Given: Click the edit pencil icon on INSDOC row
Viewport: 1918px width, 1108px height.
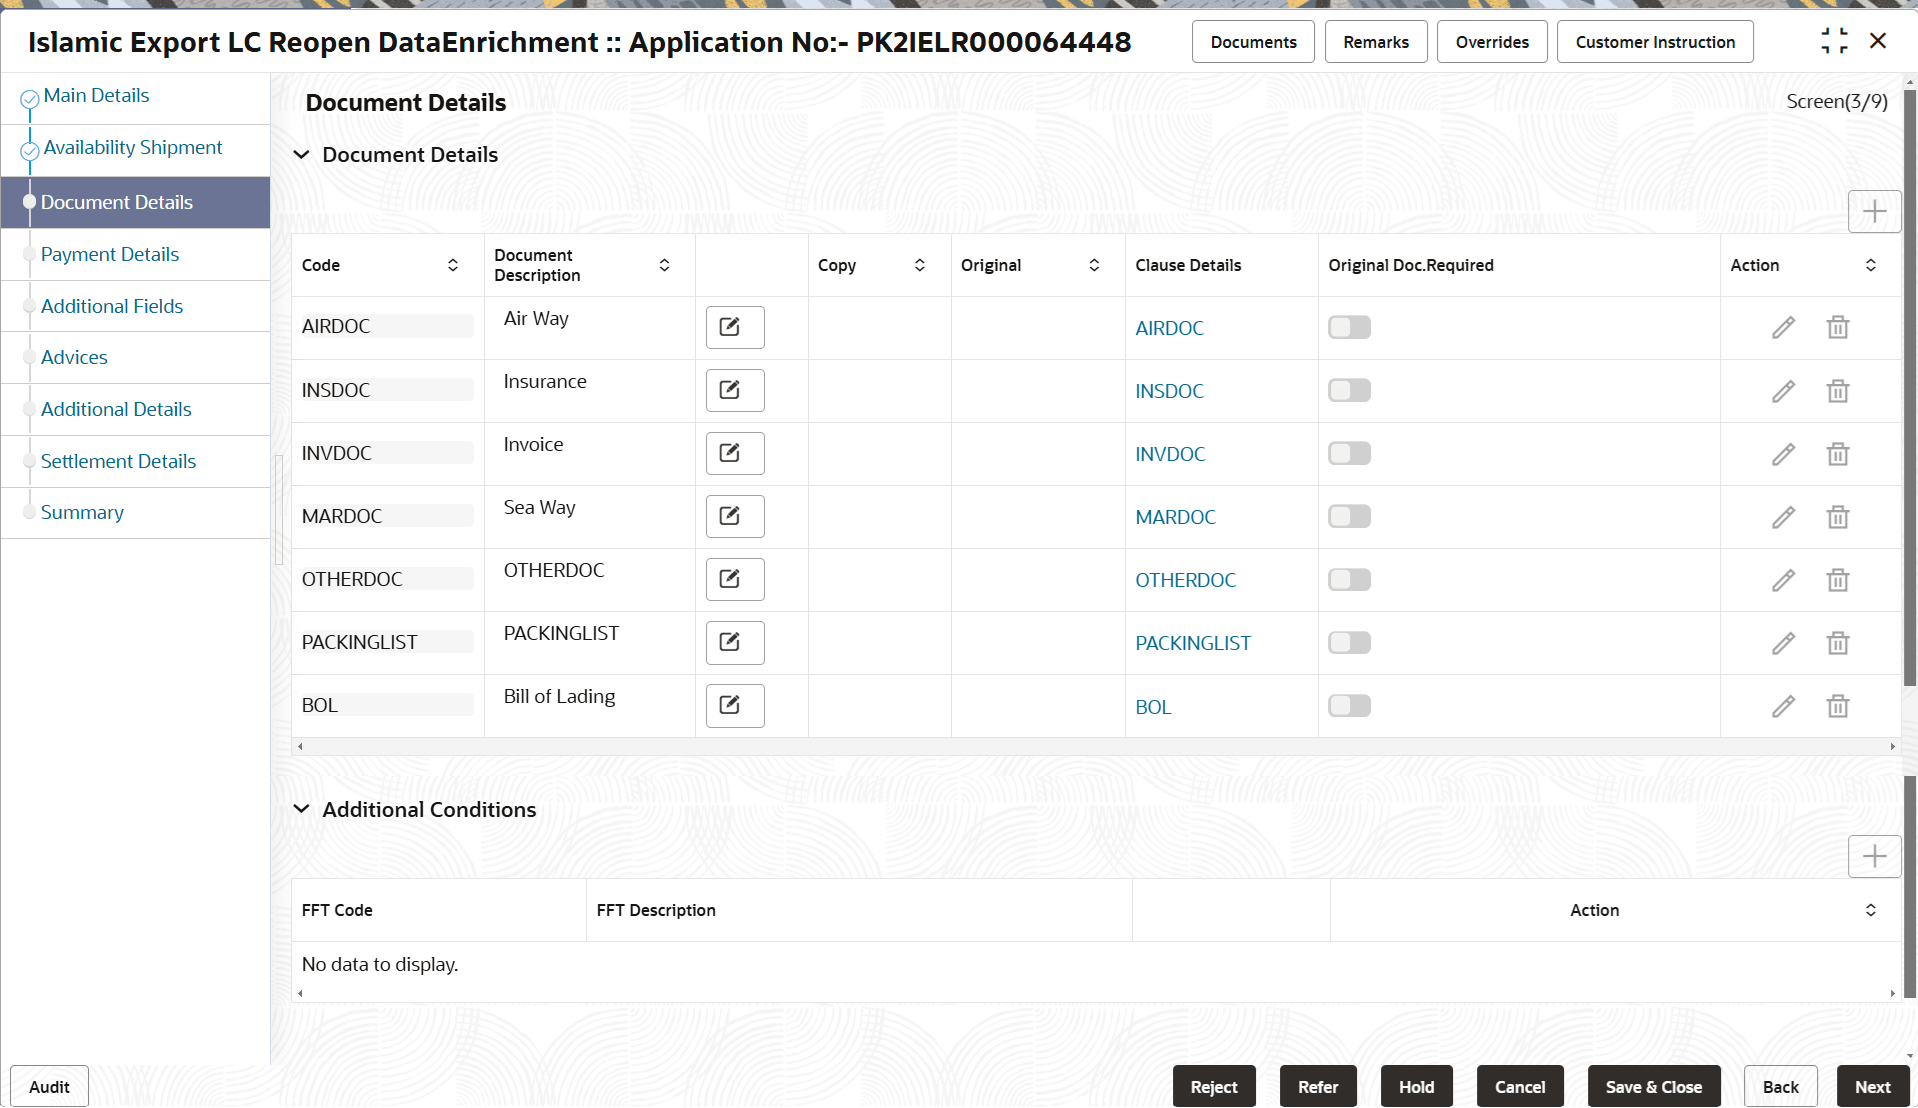Looking at the screenshot, I should pos(1784,390).
